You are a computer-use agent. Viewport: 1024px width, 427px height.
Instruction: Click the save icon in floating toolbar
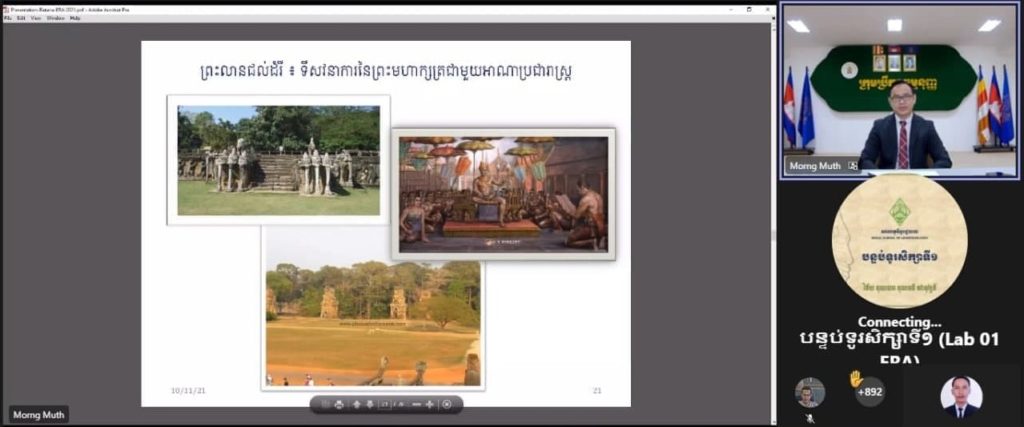325,404
